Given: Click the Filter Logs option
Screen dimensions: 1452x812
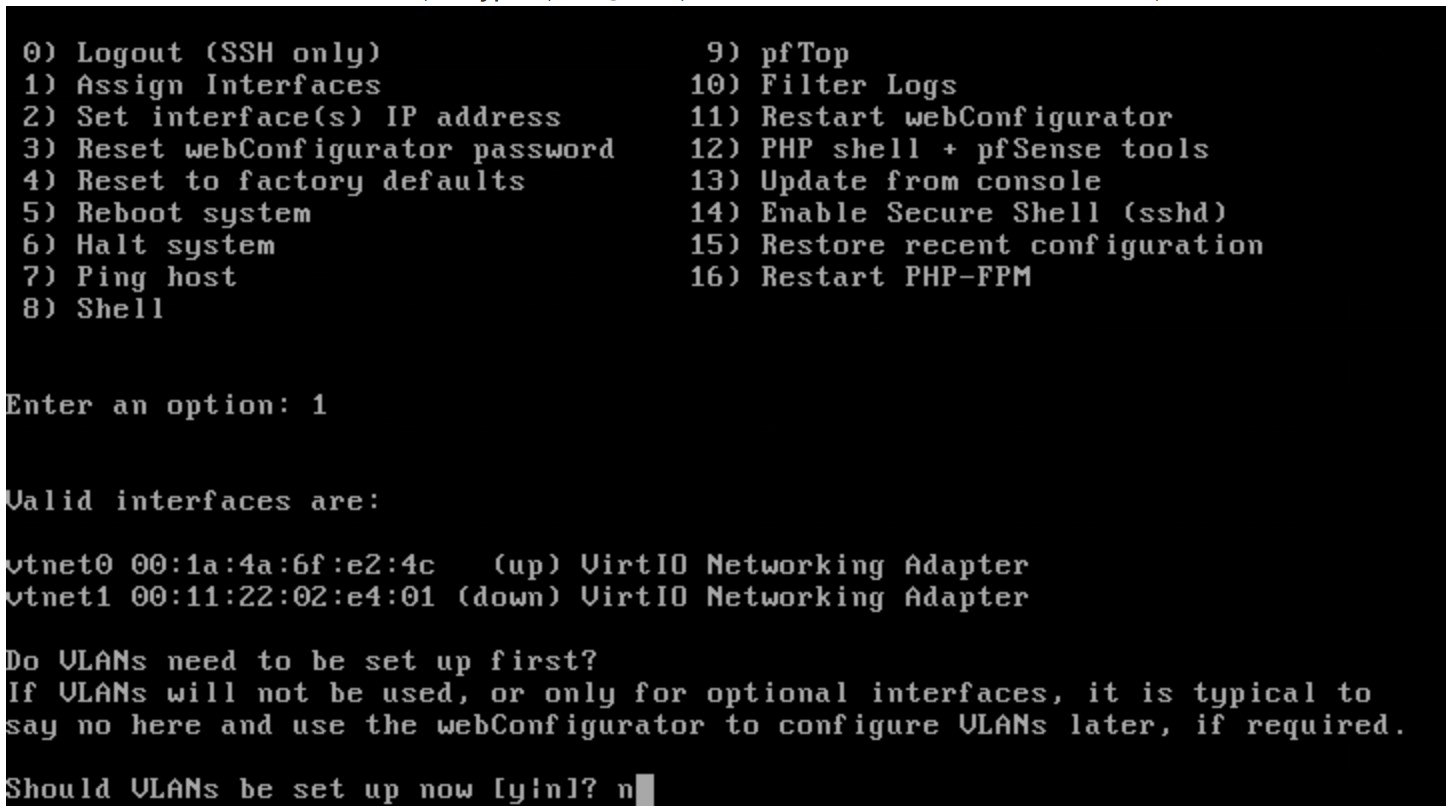Looking at the screenshot, I should tap(823, 85).
